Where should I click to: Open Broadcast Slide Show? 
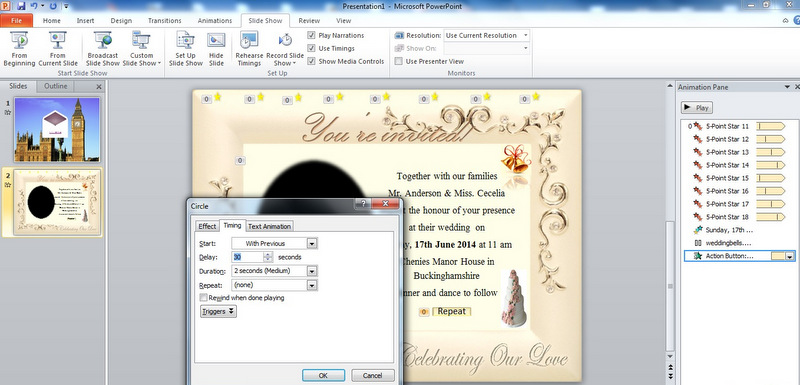pos(103,49)
